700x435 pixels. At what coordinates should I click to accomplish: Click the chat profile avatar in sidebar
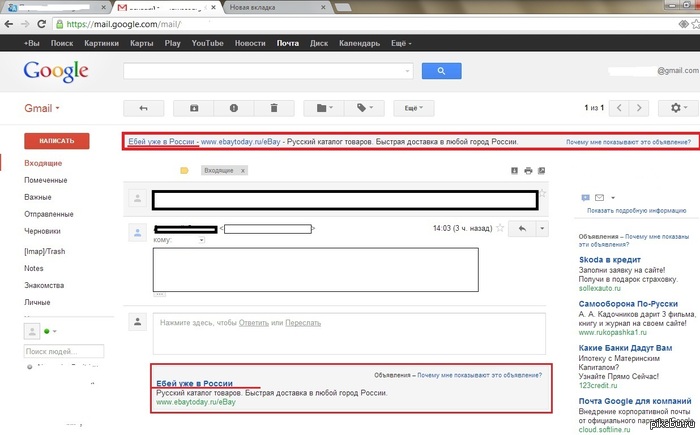pos(32,331)
